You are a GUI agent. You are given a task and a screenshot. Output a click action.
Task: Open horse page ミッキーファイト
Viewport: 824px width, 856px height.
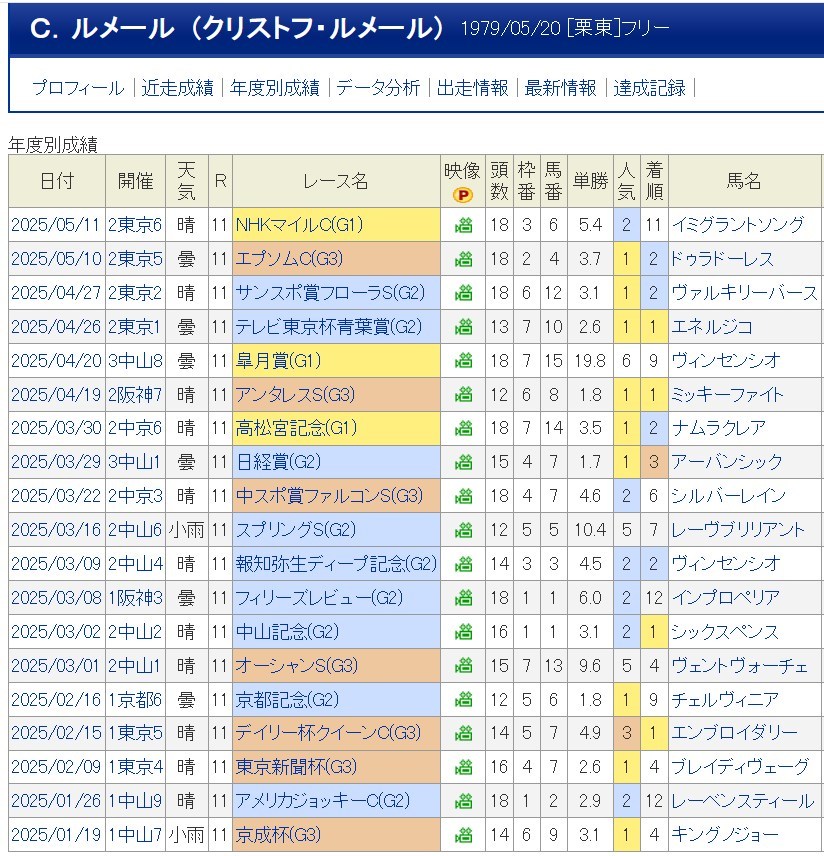[x=727, y=395]
